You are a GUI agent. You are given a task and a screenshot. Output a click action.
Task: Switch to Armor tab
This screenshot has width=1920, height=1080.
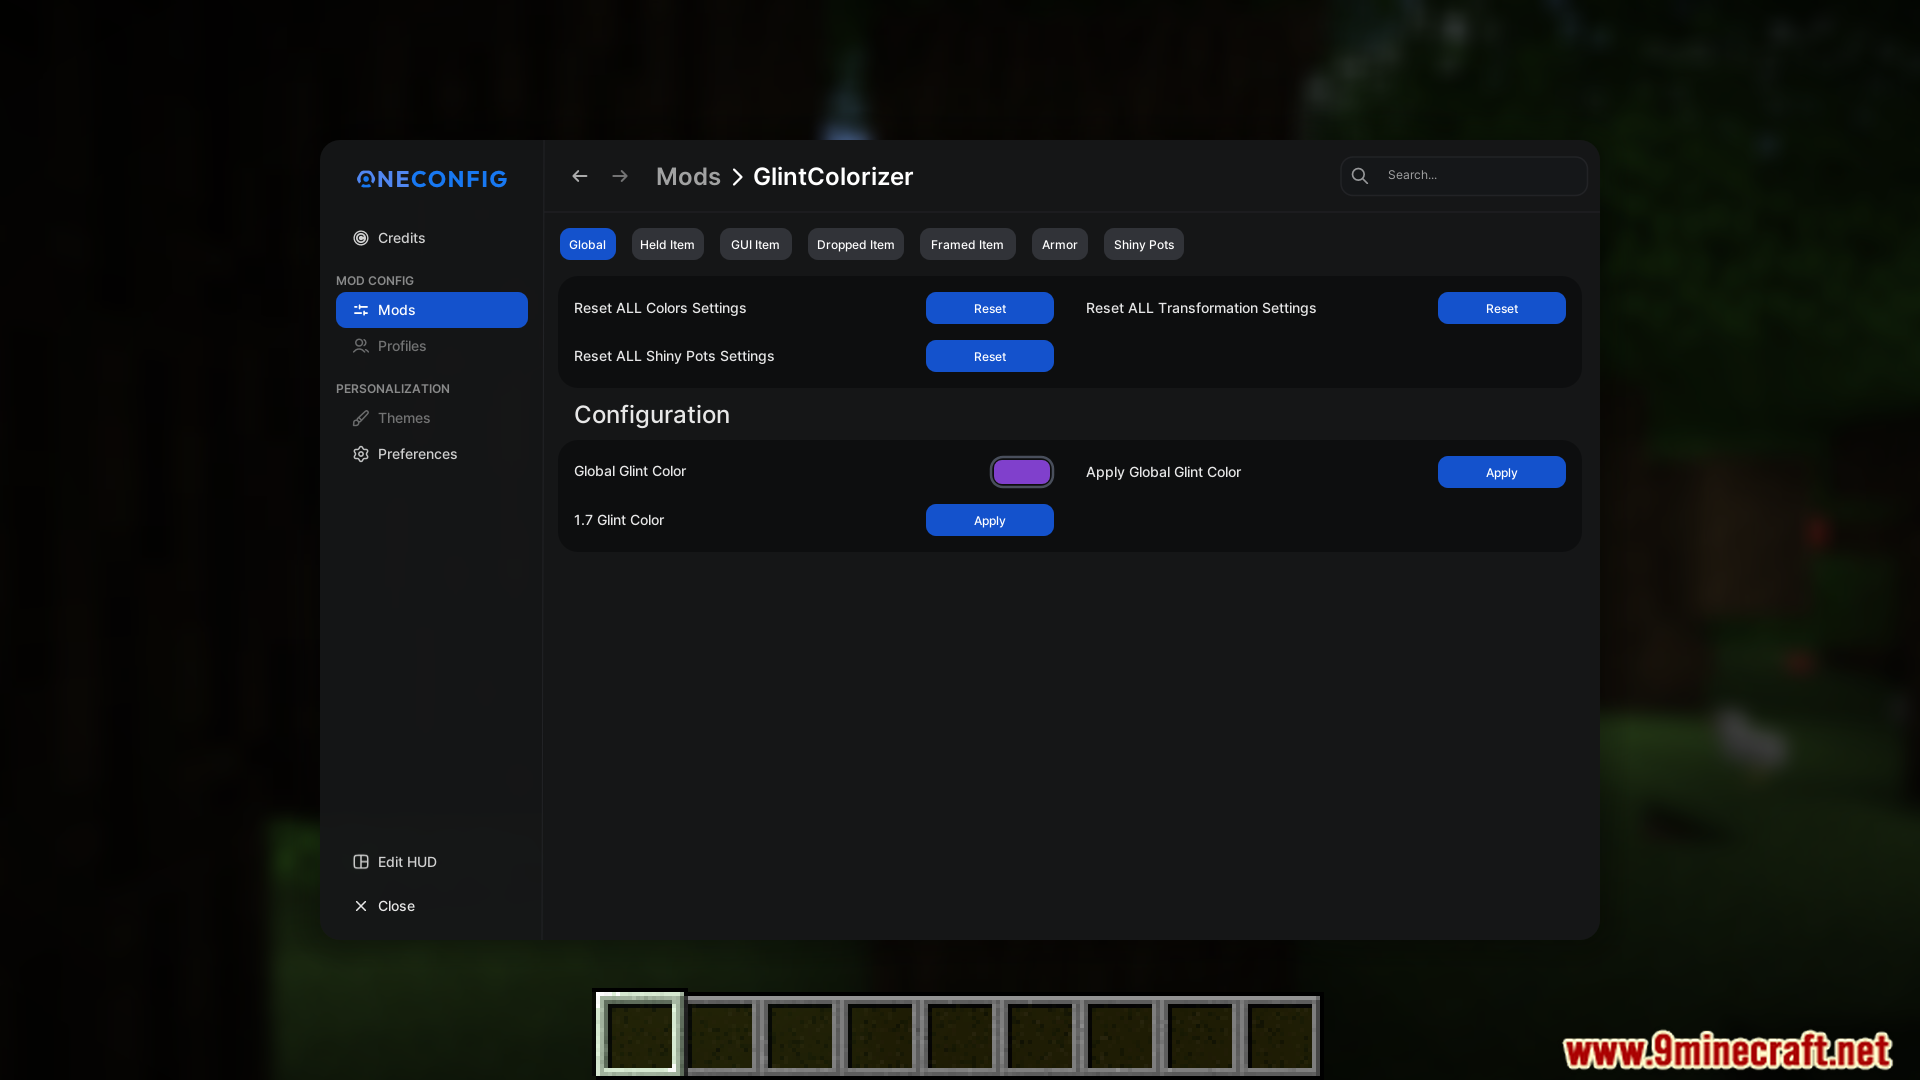tap(1060, 244)
